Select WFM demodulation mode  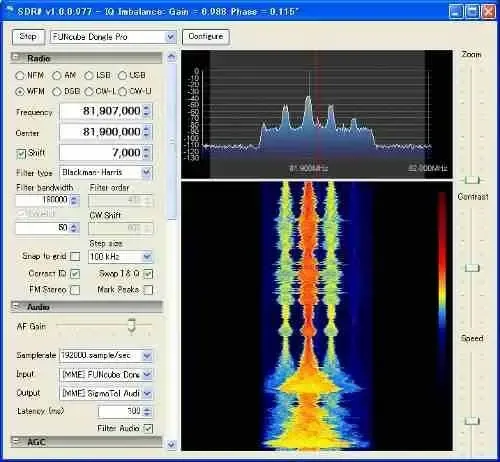click(19, 91)
